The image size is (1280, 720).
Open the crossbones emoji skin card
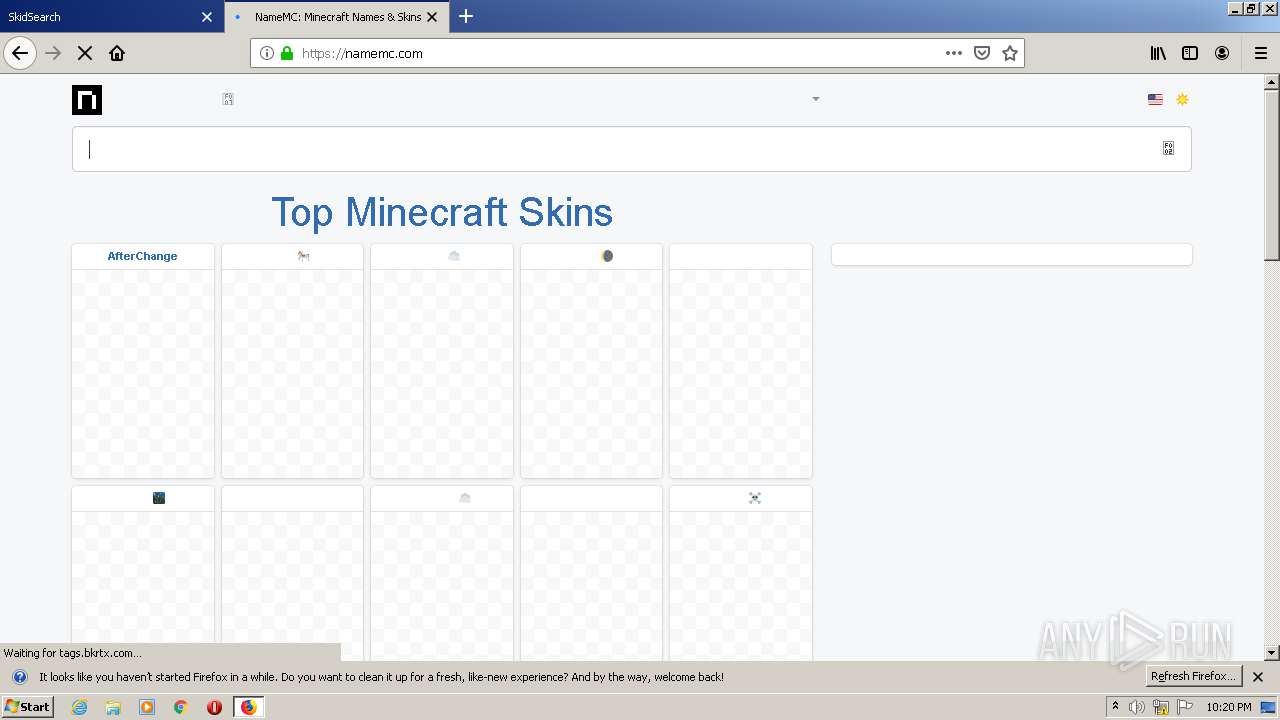pos(741,572)
